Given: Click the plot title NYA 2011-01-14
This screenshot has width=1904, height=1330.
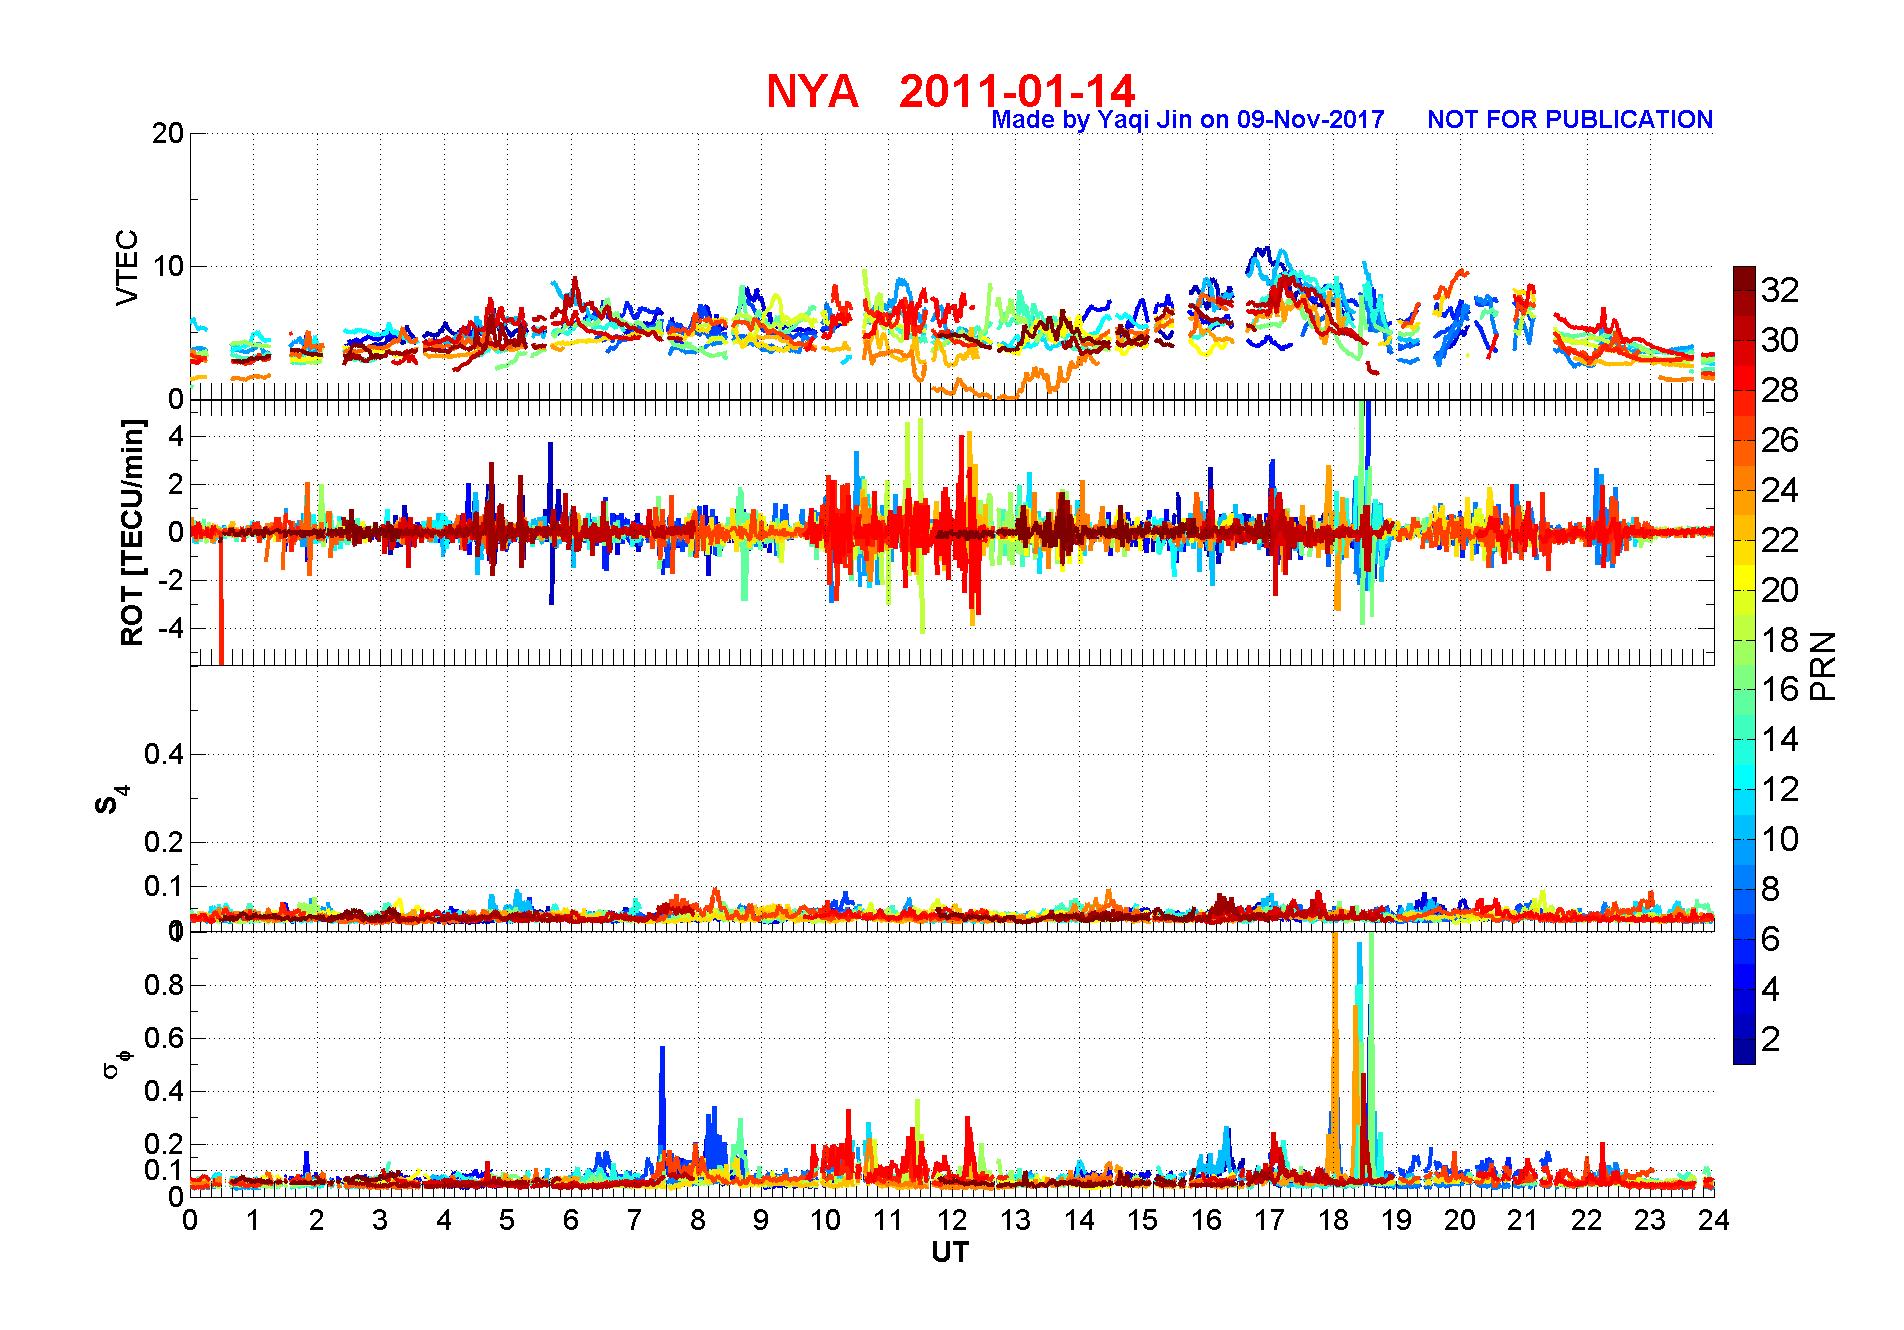Looking at the screenshot, I should click(x=950, y=91).
